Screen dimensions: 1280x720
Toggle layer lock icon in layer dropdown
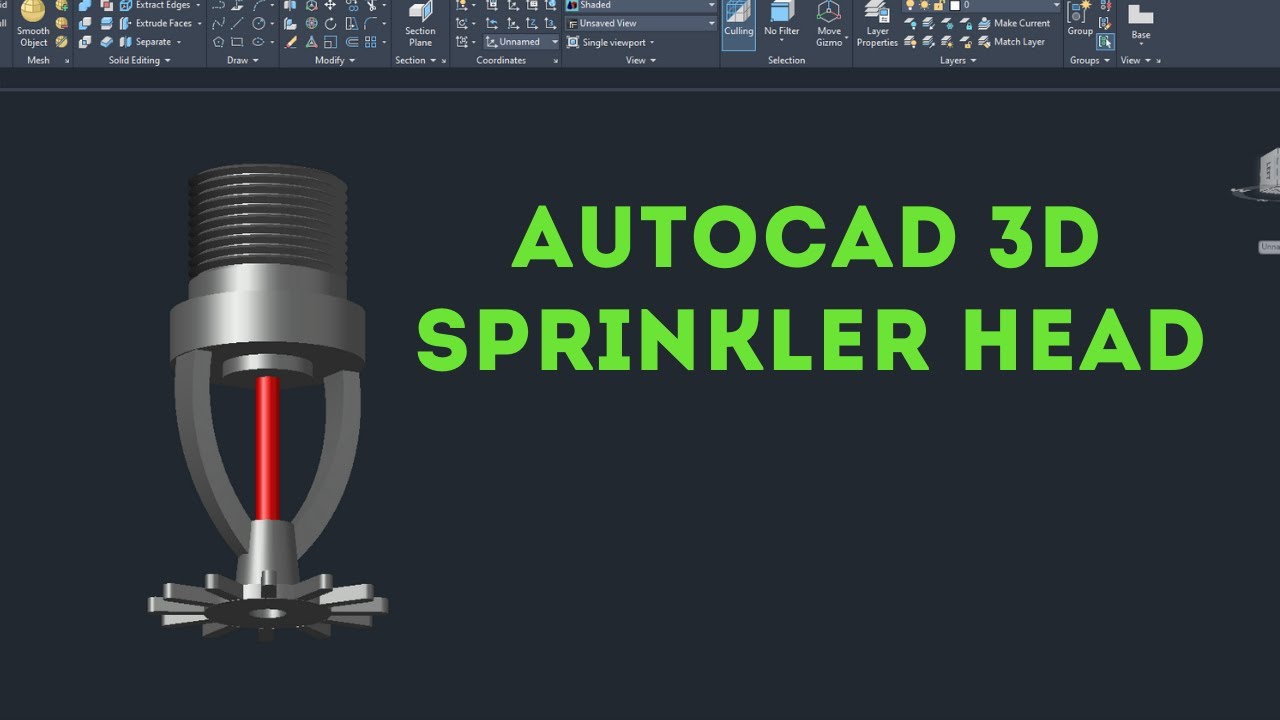pos(938,4)
